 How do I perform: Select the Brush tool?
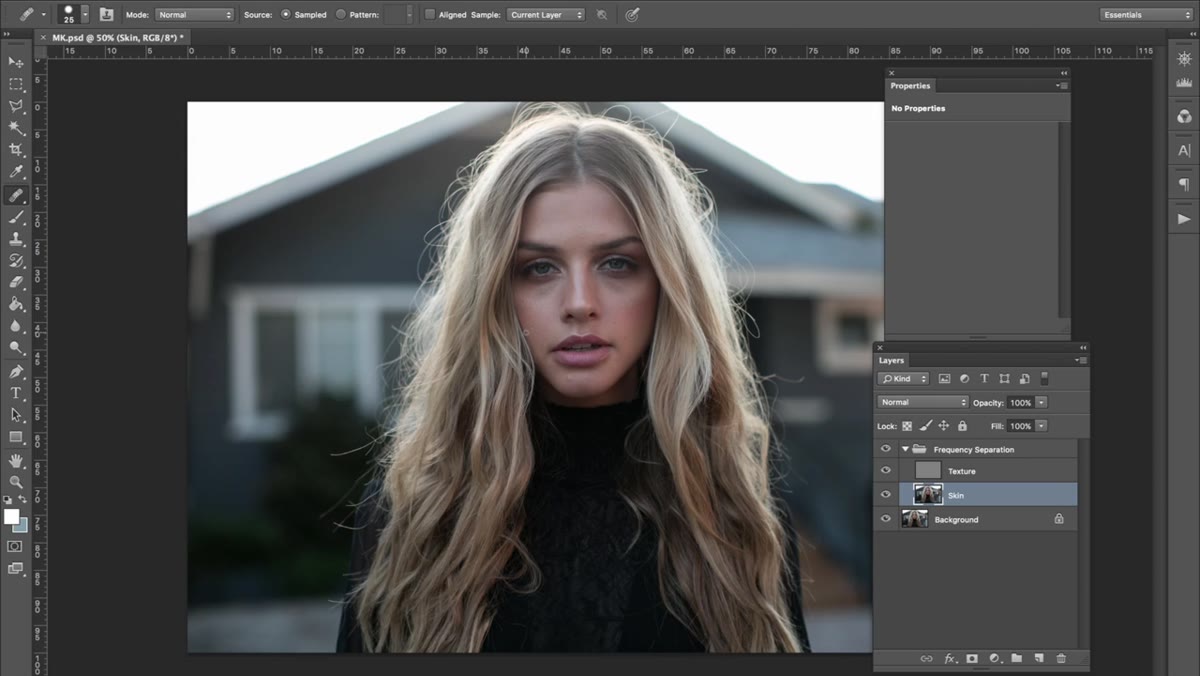(16, 217)
